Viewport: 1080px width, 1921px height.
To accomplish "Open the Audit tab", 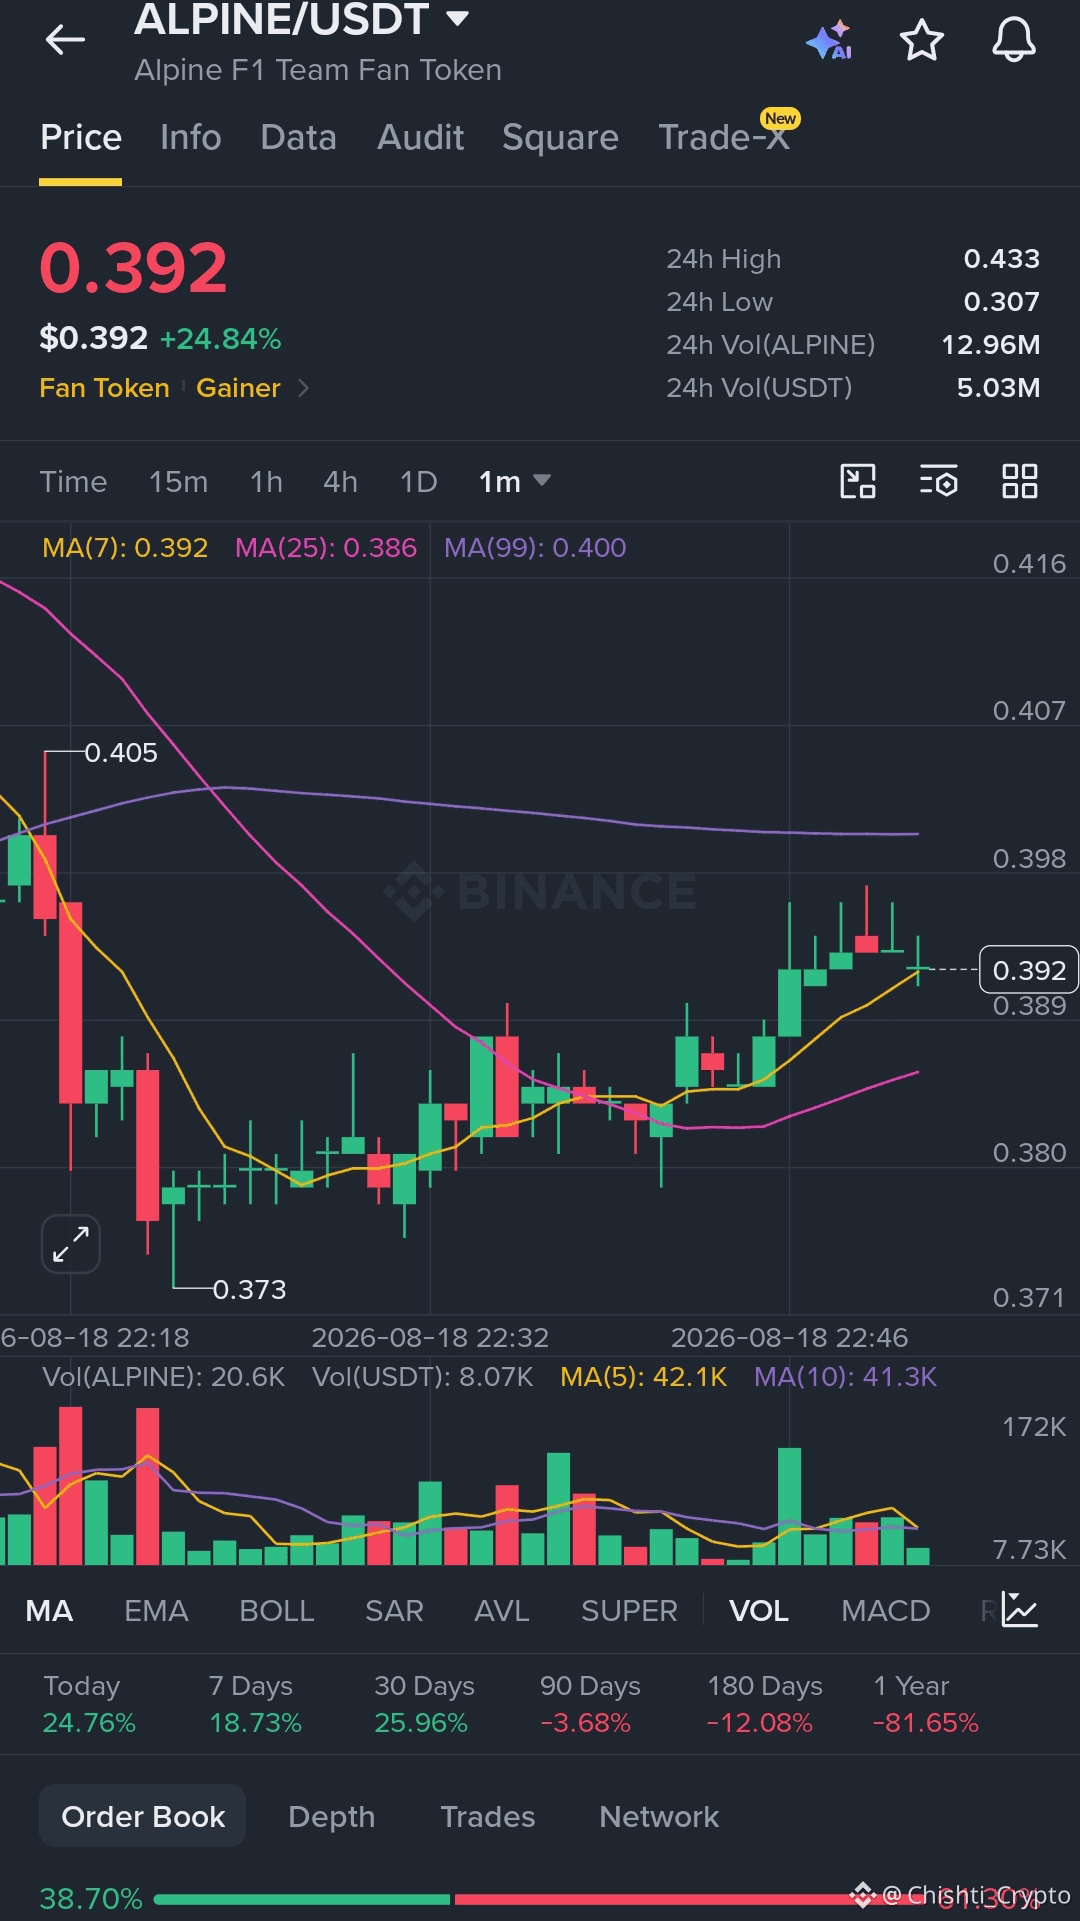I will pos(420,137).
